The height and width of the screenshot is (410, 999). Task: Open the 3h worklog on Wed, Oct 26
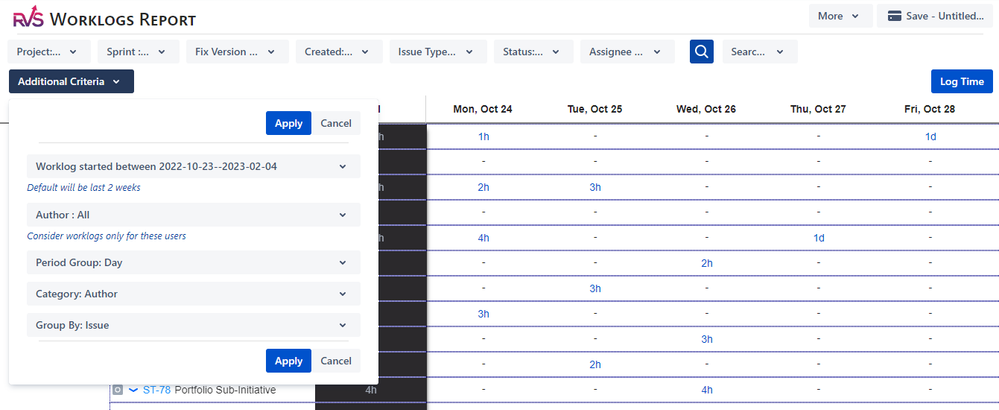(707, 339)
